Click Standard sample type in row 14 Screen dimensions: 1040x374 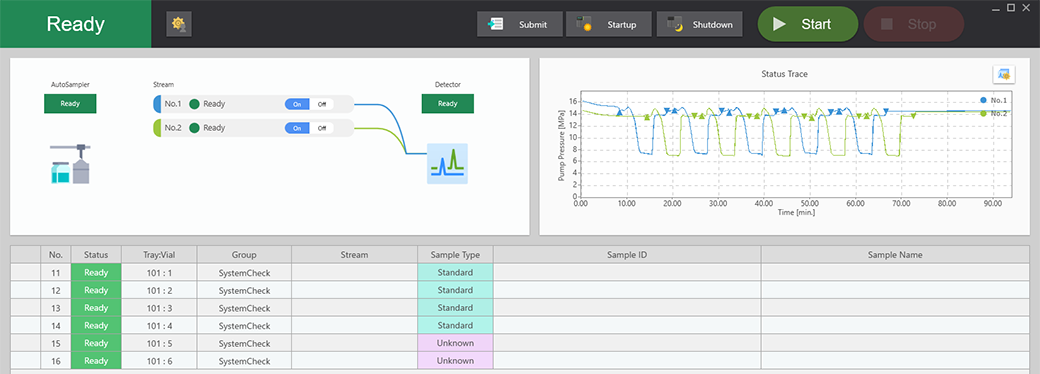click(455, 326)
